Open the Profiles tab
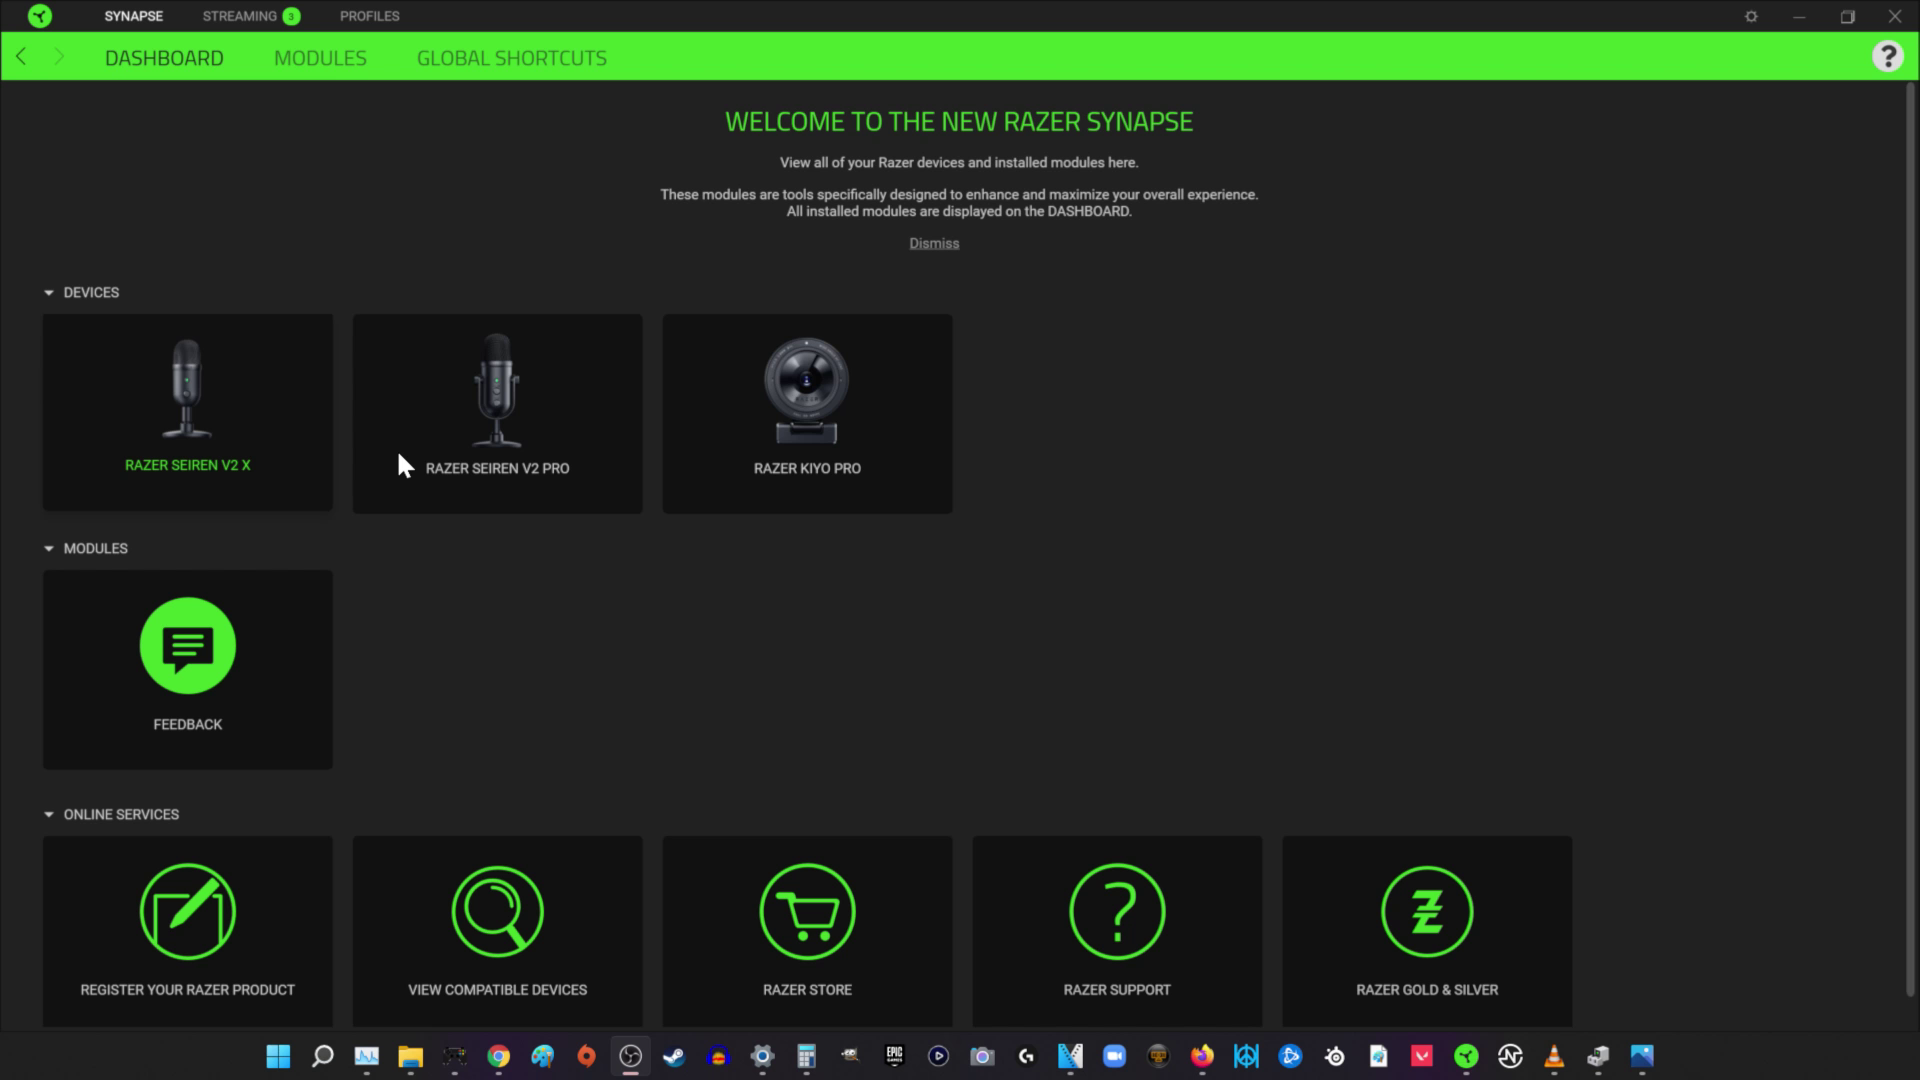 tap(369, 16)
